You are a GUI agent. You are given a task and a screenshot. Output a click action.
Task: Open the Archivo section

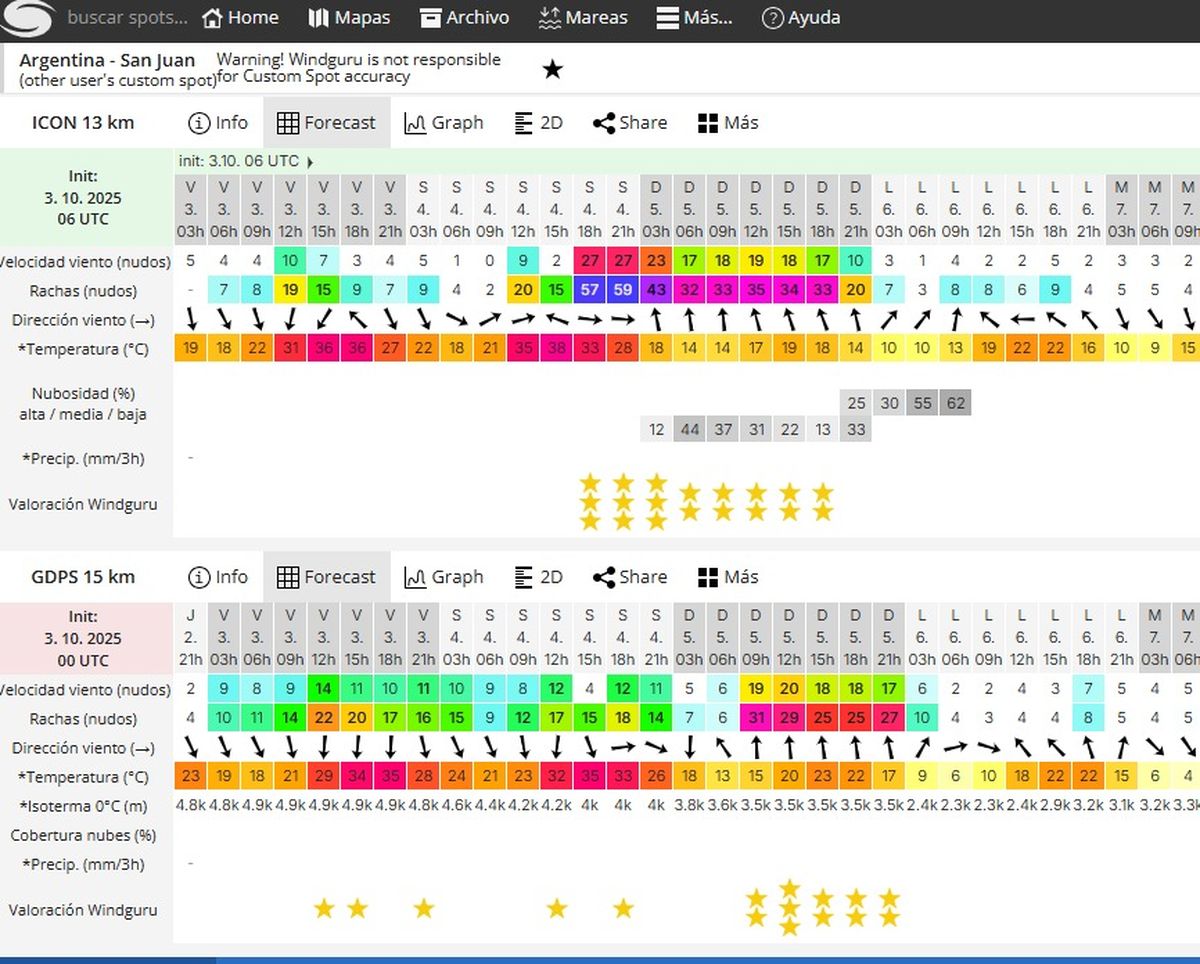[x=464, y=18]
